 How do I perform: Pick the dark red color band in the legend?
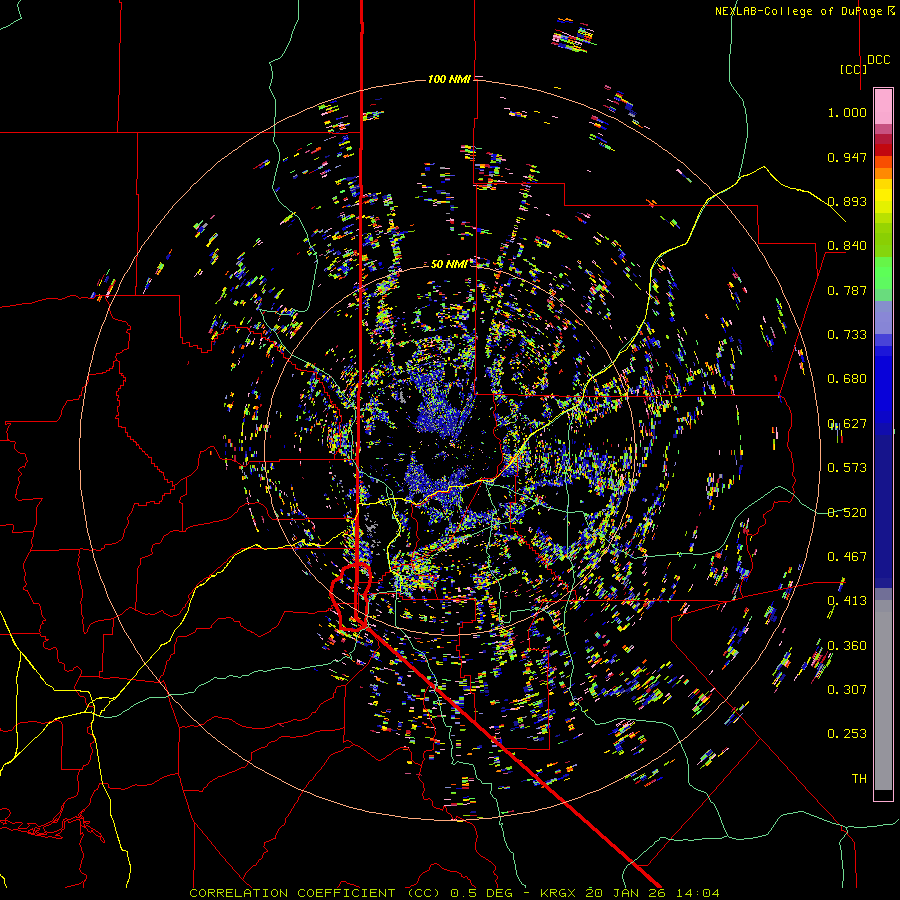(x=883, y=150)
